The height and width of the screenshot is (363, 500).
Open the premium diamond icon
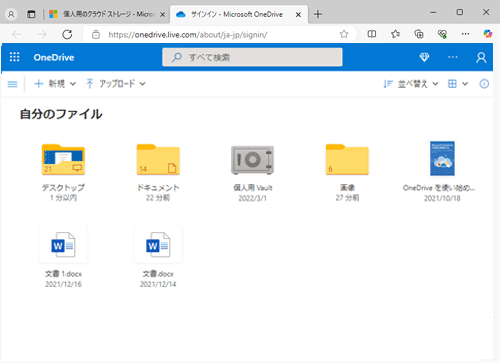tap(424, 57)
